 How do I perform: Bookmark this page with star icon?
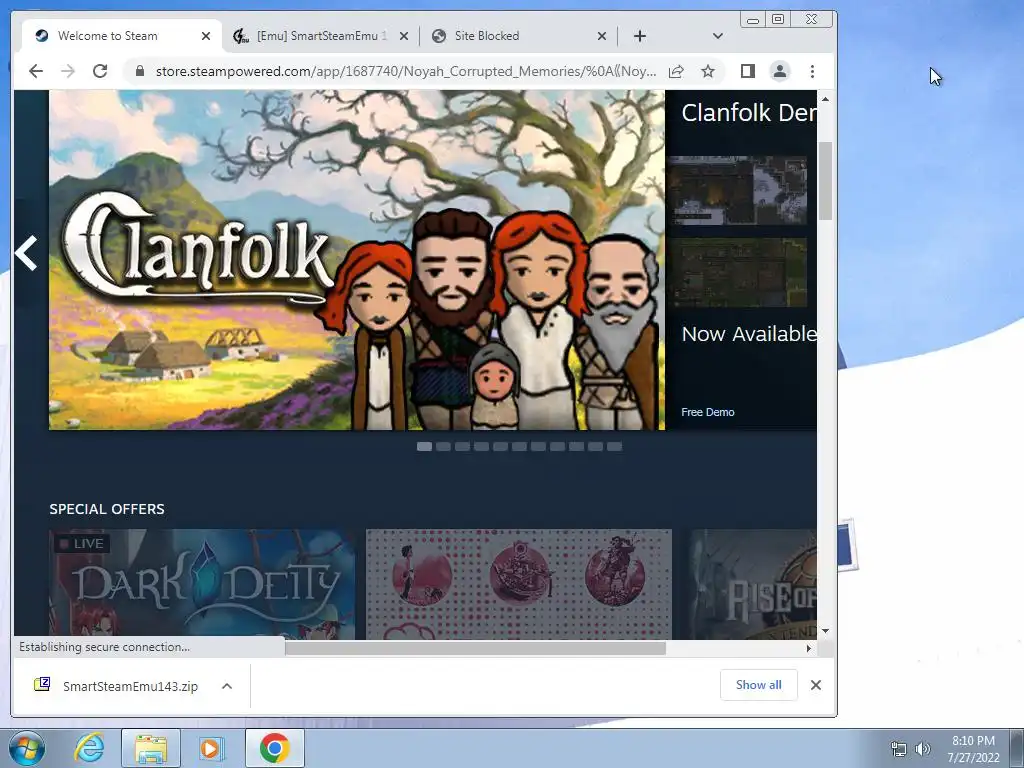pos(708,71)
